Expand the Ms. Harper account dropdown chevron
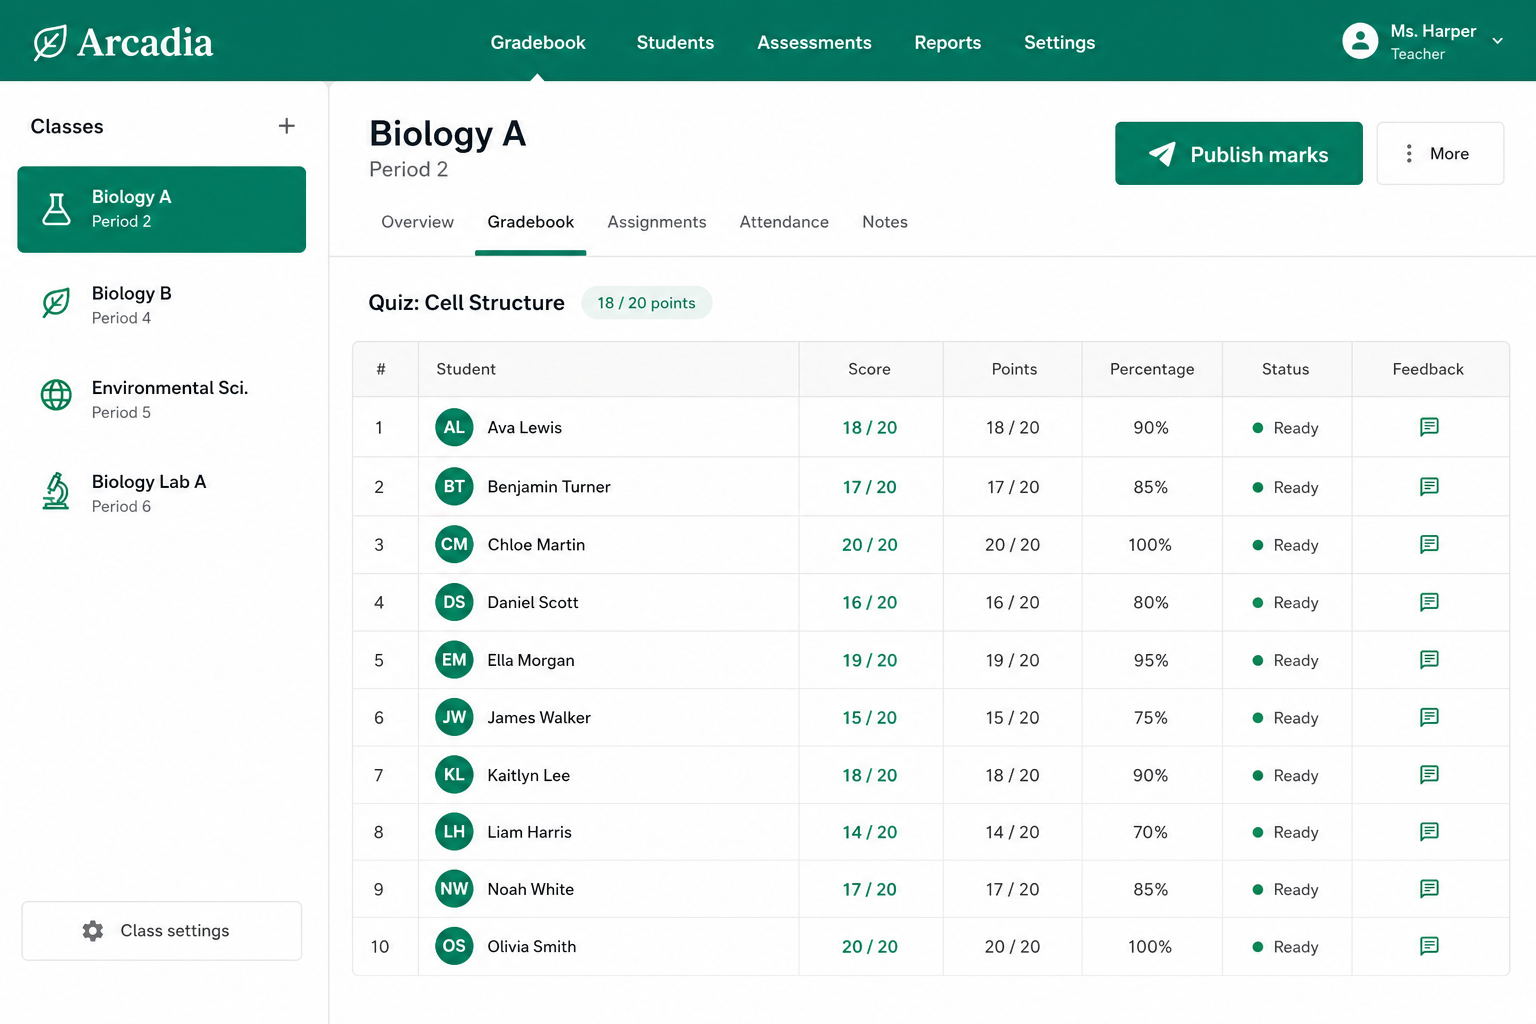This screenshot has width=1536, height=1024. [x=1497, y=41]
